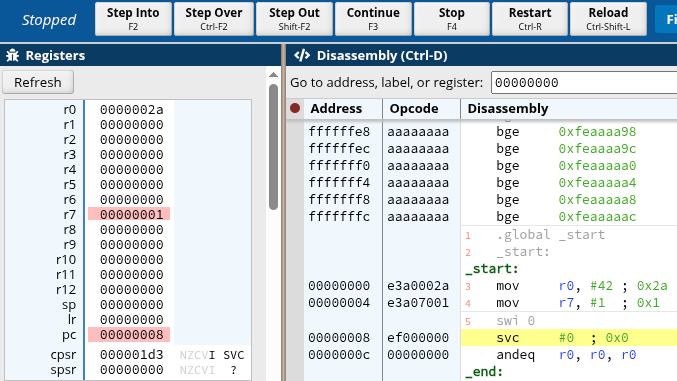Click the registers panel scrollbar thumb
This screenshot has width=677, height=381.
pyautogui.click(x=273, y=147)
